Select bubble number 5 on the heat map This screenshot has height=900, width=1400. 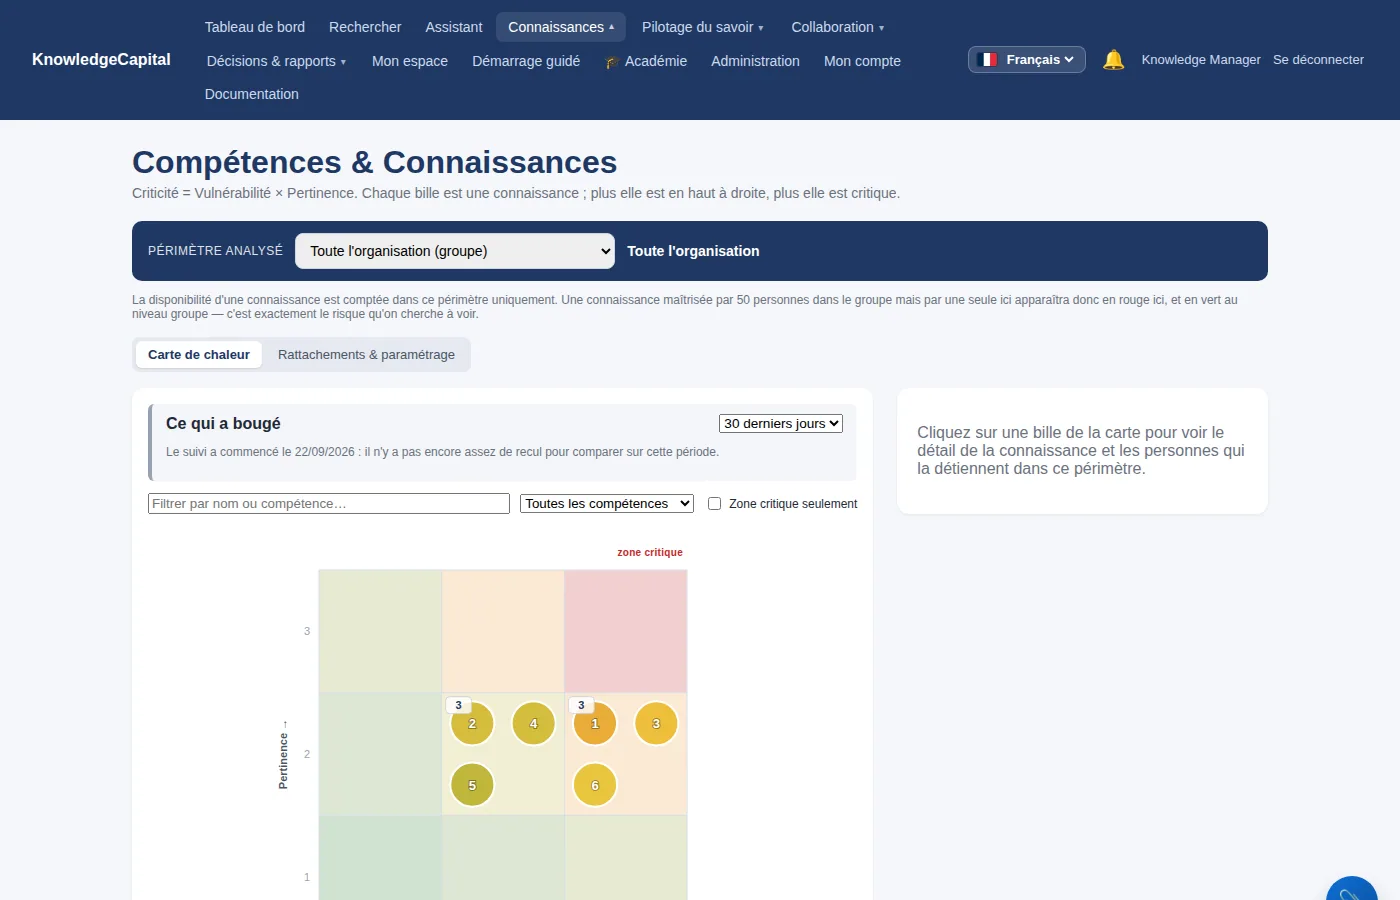[x=472, y=785]
